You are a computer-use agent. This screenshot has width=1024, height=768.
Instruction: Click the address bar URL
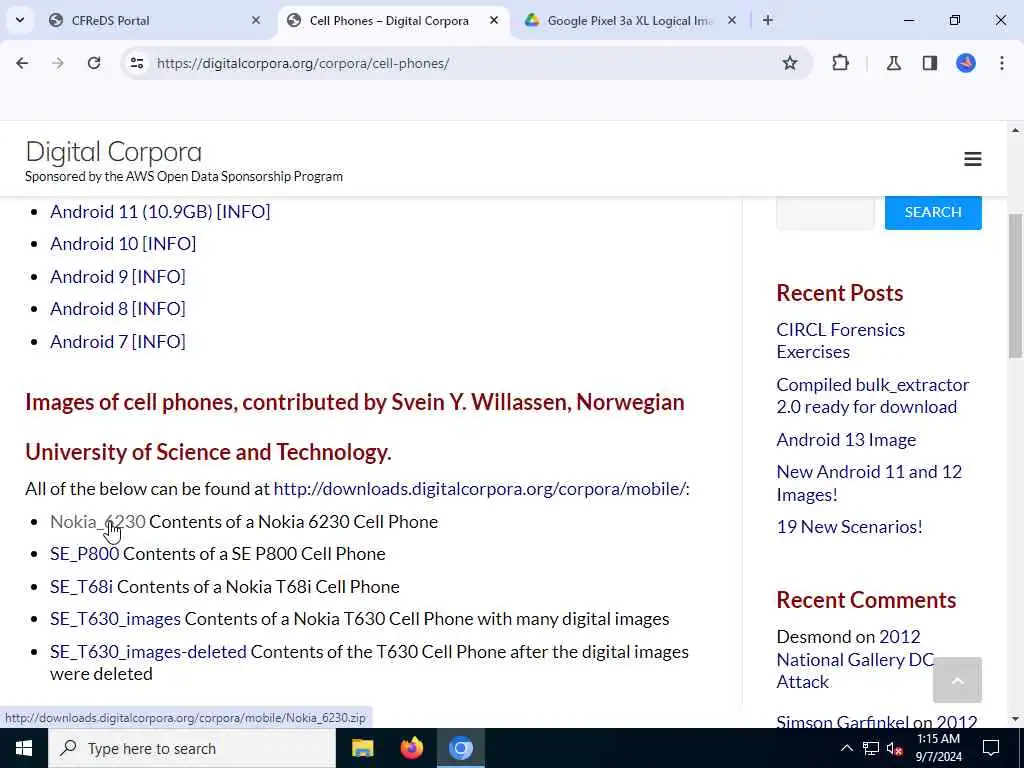click(x=303, y=63)
